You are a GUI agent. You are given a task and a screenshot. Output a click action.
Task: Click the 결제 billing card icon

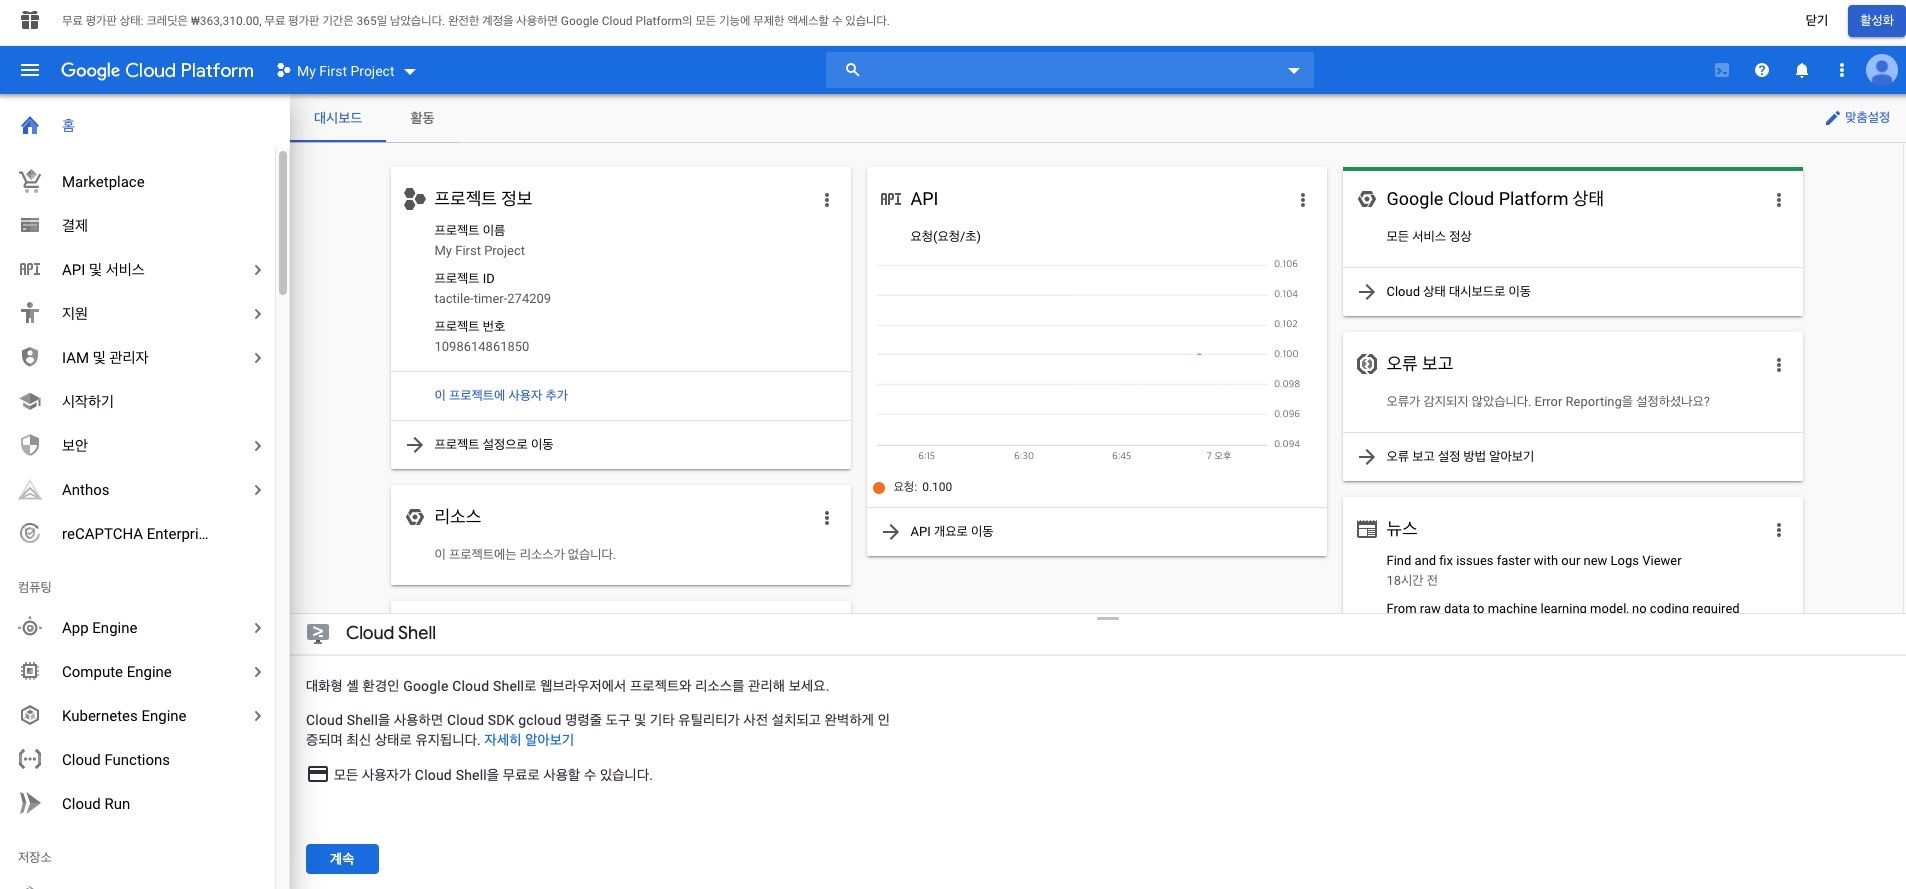point(30,225)
